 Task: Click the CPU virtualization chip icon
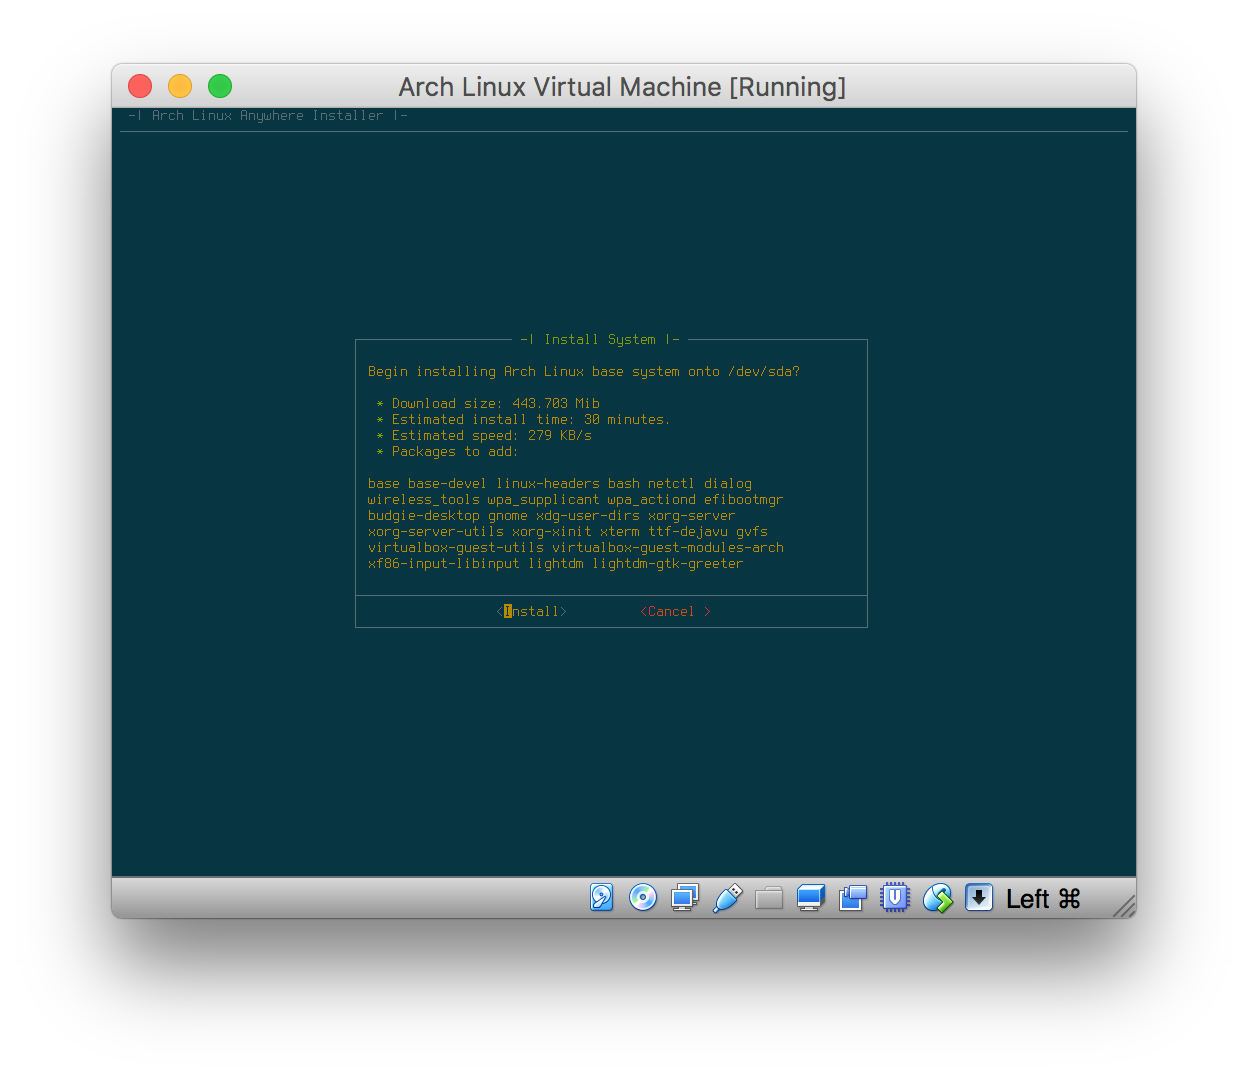click(x=895, y=897)
